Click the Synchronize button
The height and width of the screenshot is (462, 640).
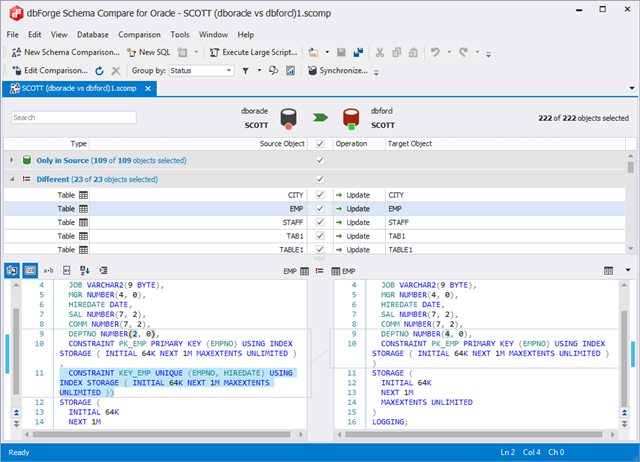[337, 71]
